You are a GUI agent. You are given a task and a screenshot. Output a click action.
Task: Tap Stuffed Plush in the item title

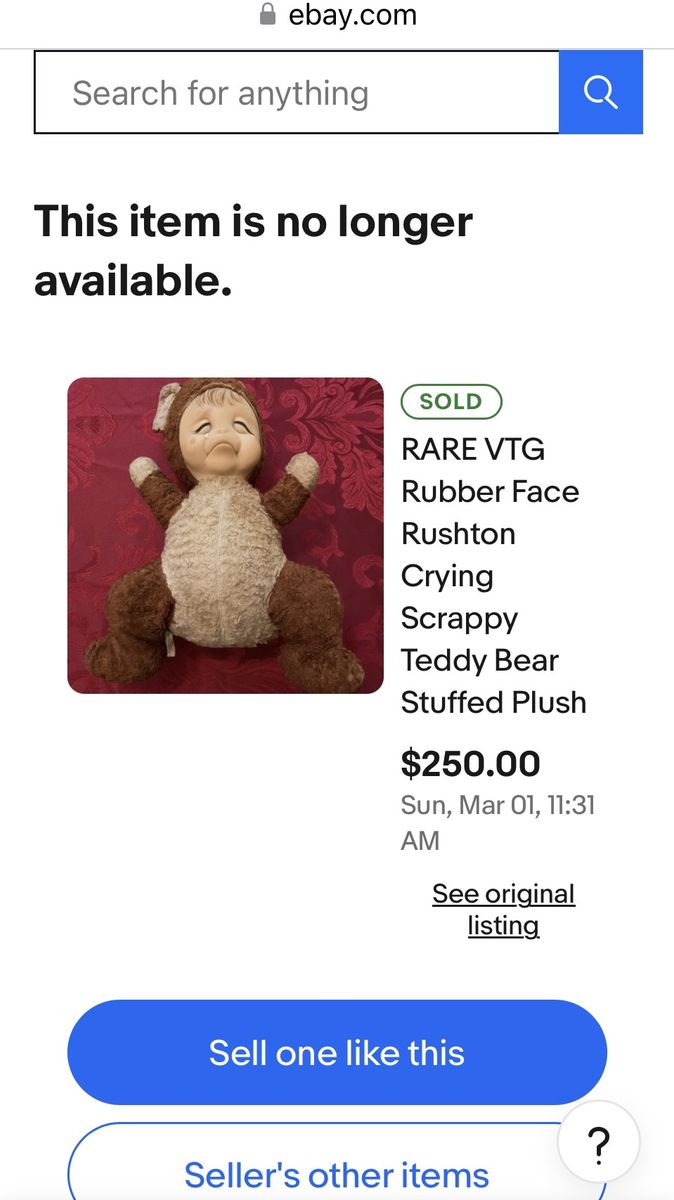tap(493, 702)
